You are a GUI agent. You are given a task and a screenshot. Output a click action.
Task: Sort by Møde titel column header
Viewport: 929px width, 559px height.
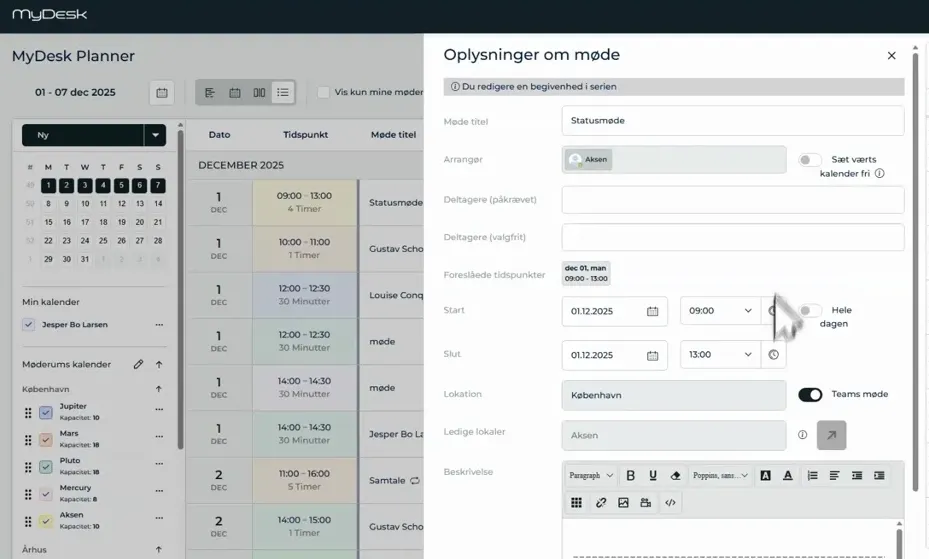tap(393, 135)
